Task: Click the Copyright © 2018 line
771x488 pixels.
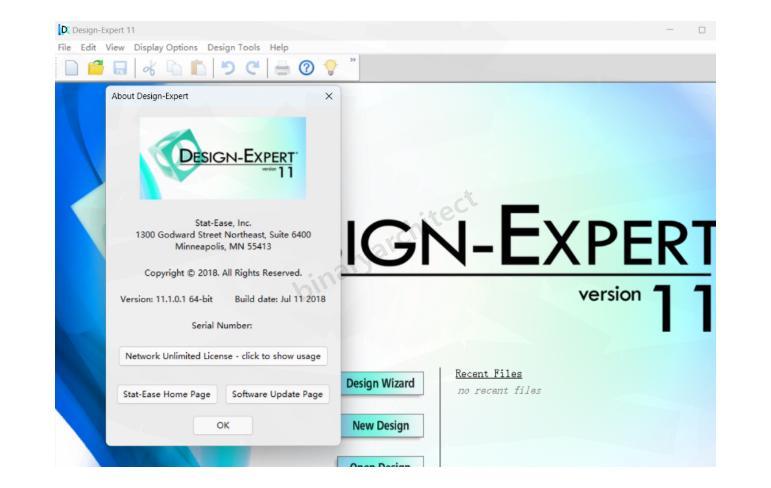Action: (223, 273)
